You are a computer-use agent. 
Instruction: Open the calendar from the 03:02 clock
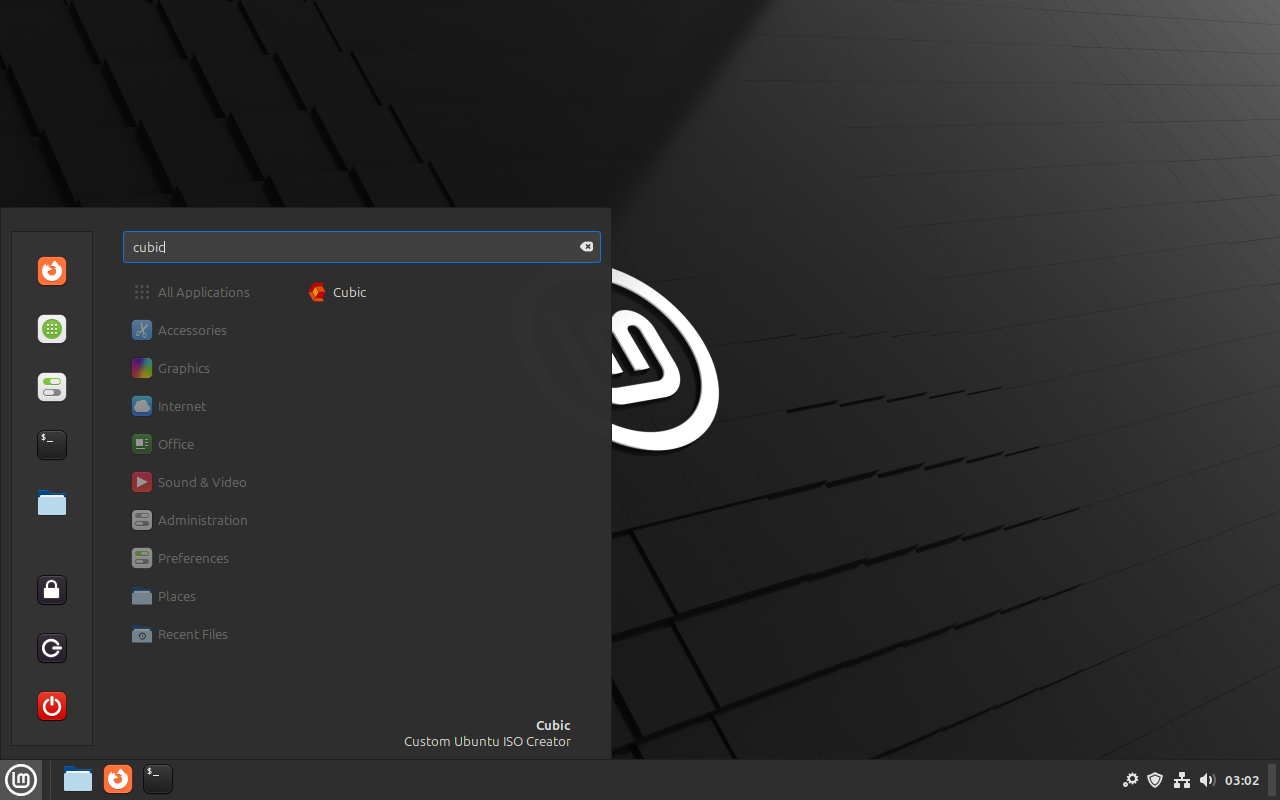click(x=1242, y=780)
